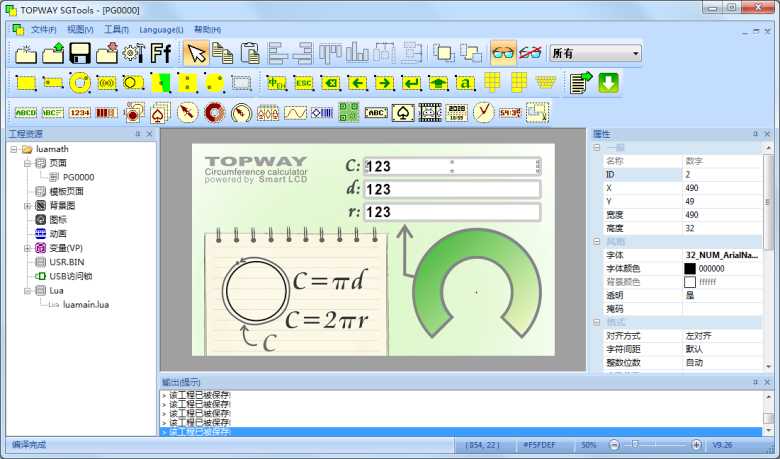This screenshot has height=459, width=780.
Task: Pin the 属性 properties panel
Action: point(755,134)
